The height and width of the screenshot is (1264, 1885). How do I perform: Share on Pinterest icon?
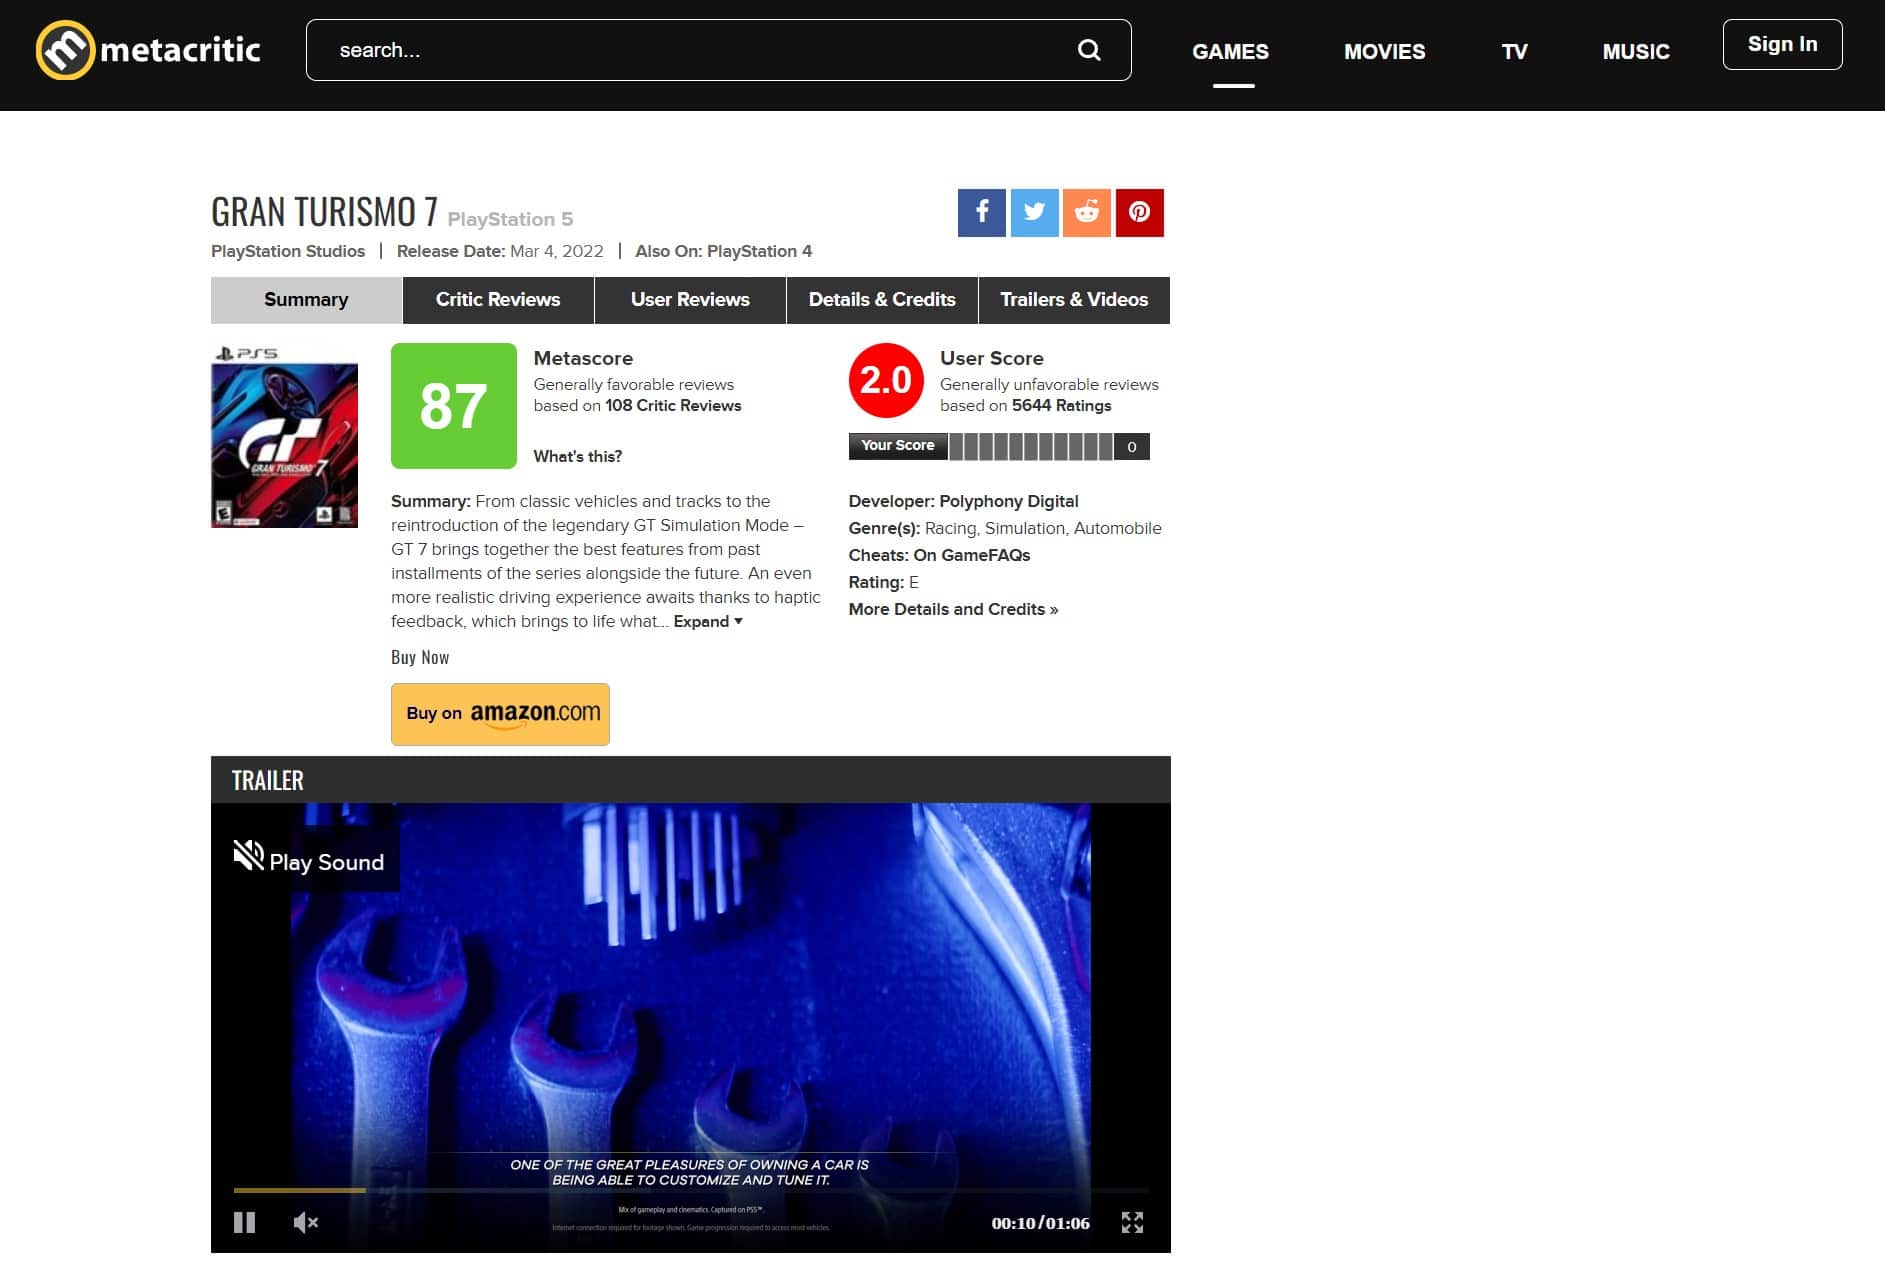[x=1139, y=212]
